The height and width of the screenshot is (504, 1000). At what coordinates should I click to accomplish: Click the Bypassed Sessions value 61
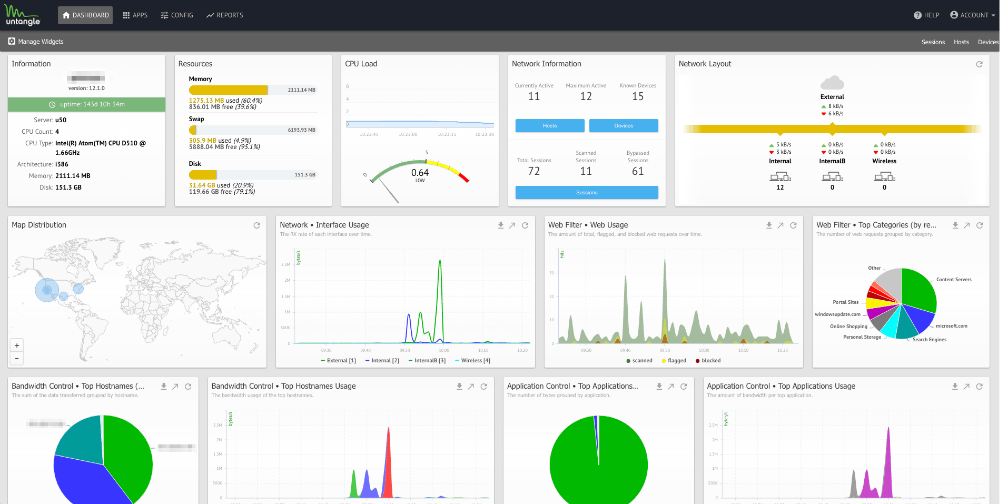click(638, 170)
